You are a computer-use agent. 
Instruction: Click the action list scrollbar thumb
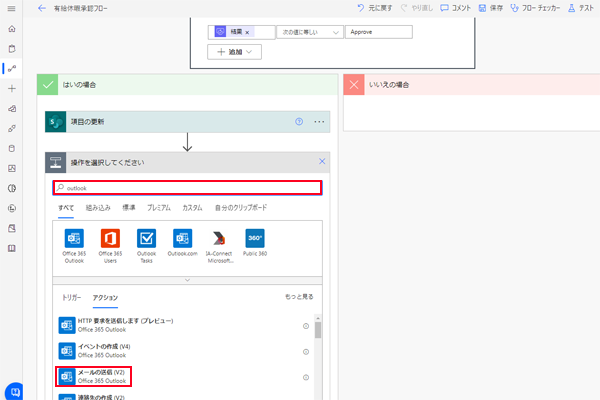(x=318, y=330)
